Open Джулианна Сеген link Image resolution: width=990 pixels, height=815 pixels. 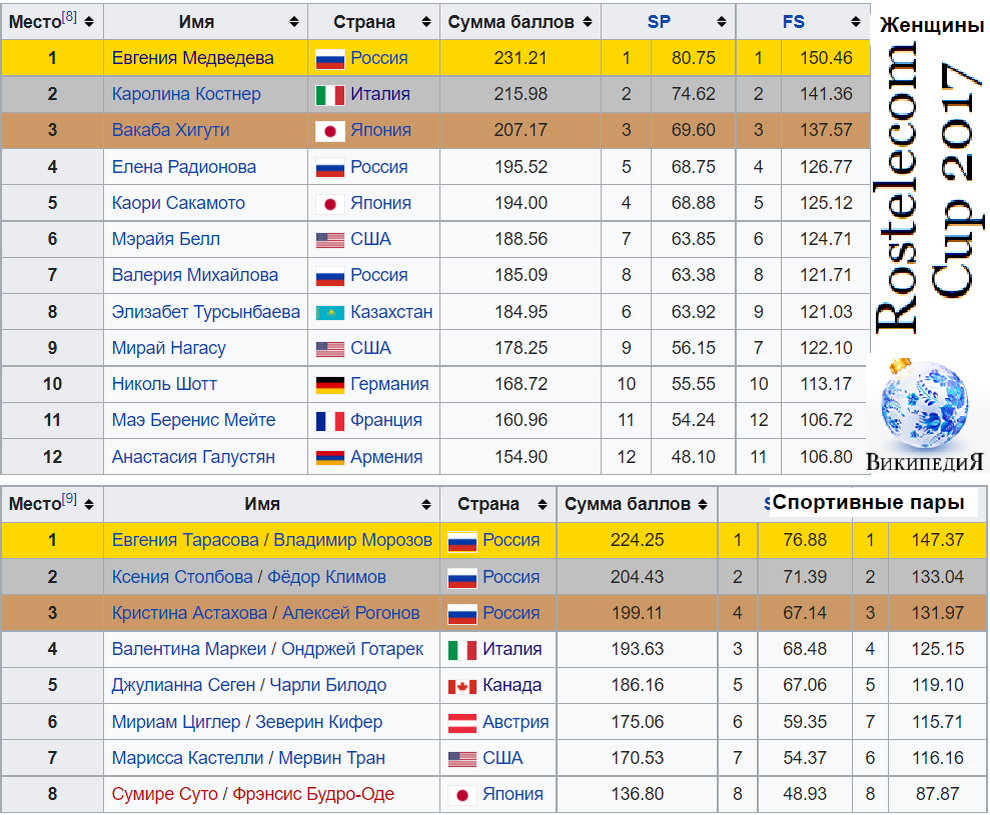pyautogui.click(x=183, y=685)
